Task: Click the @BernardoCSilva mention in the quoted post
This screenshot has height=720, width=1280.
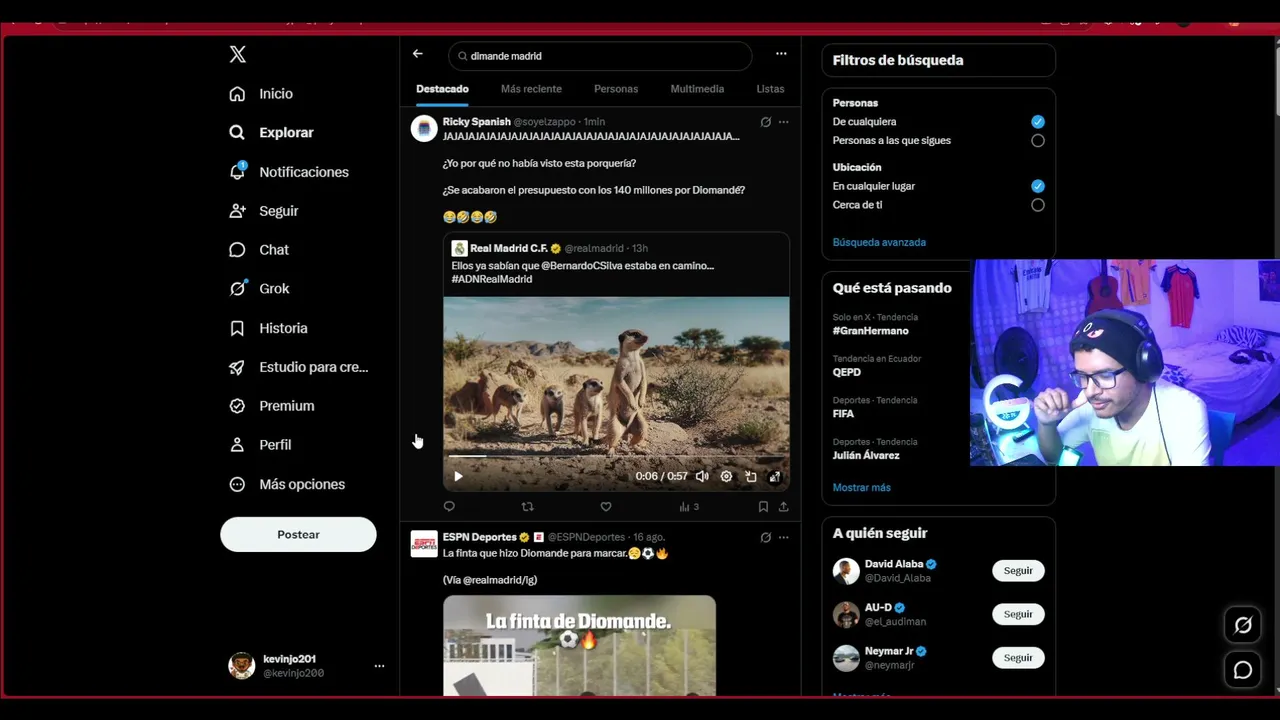Action: (x=583, y=266)
